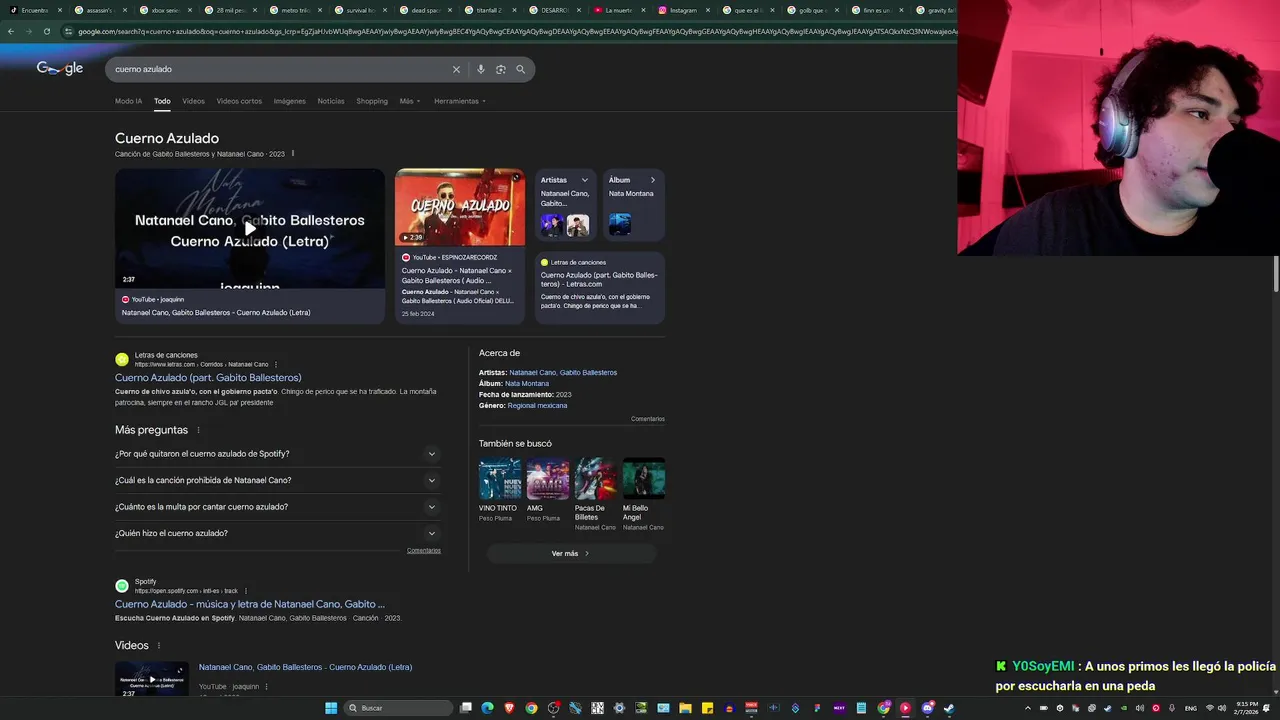Launch Microsoft Edge from the taskbar

coord(487,708)
